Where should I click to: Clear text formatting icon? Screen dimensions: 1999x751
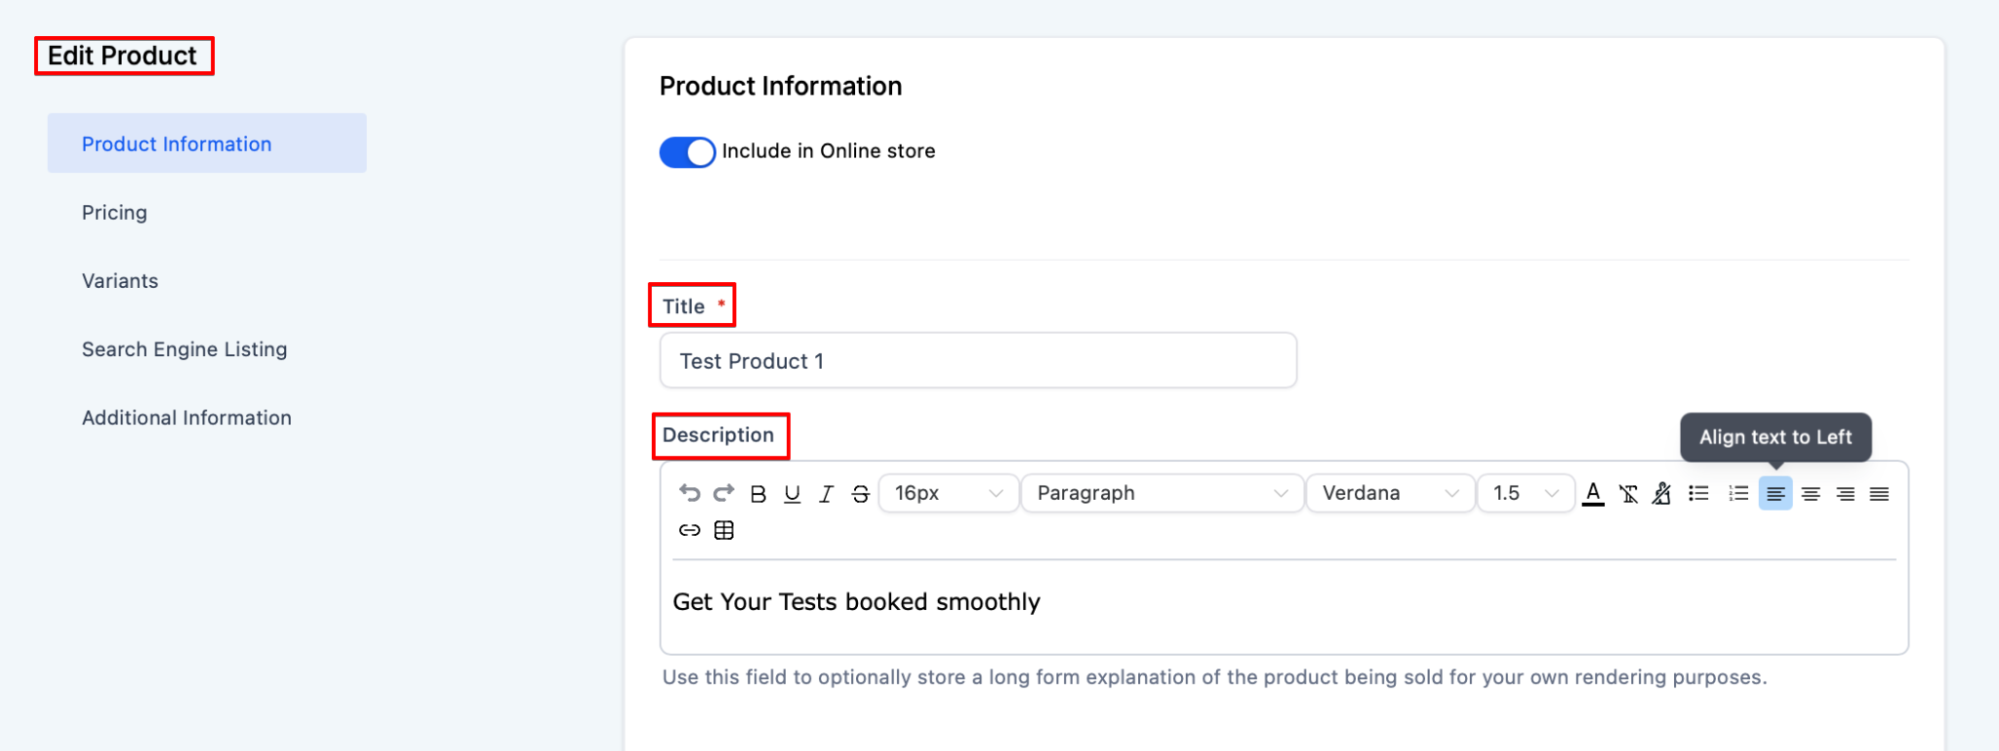click(x=1628, y=493)
